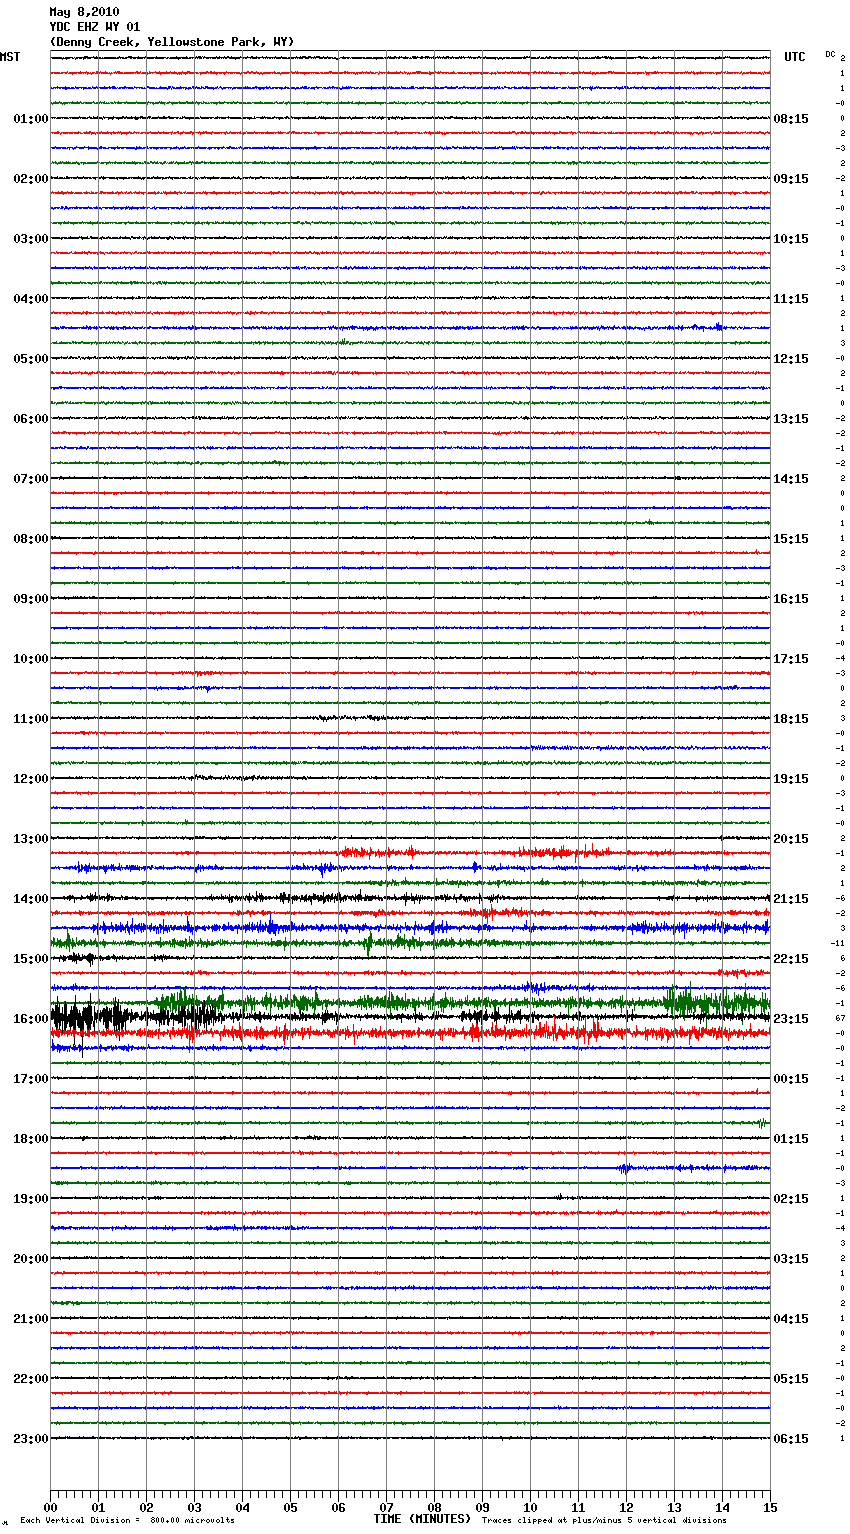Click the 23:00 MST hour marker

pos(30,1439)
